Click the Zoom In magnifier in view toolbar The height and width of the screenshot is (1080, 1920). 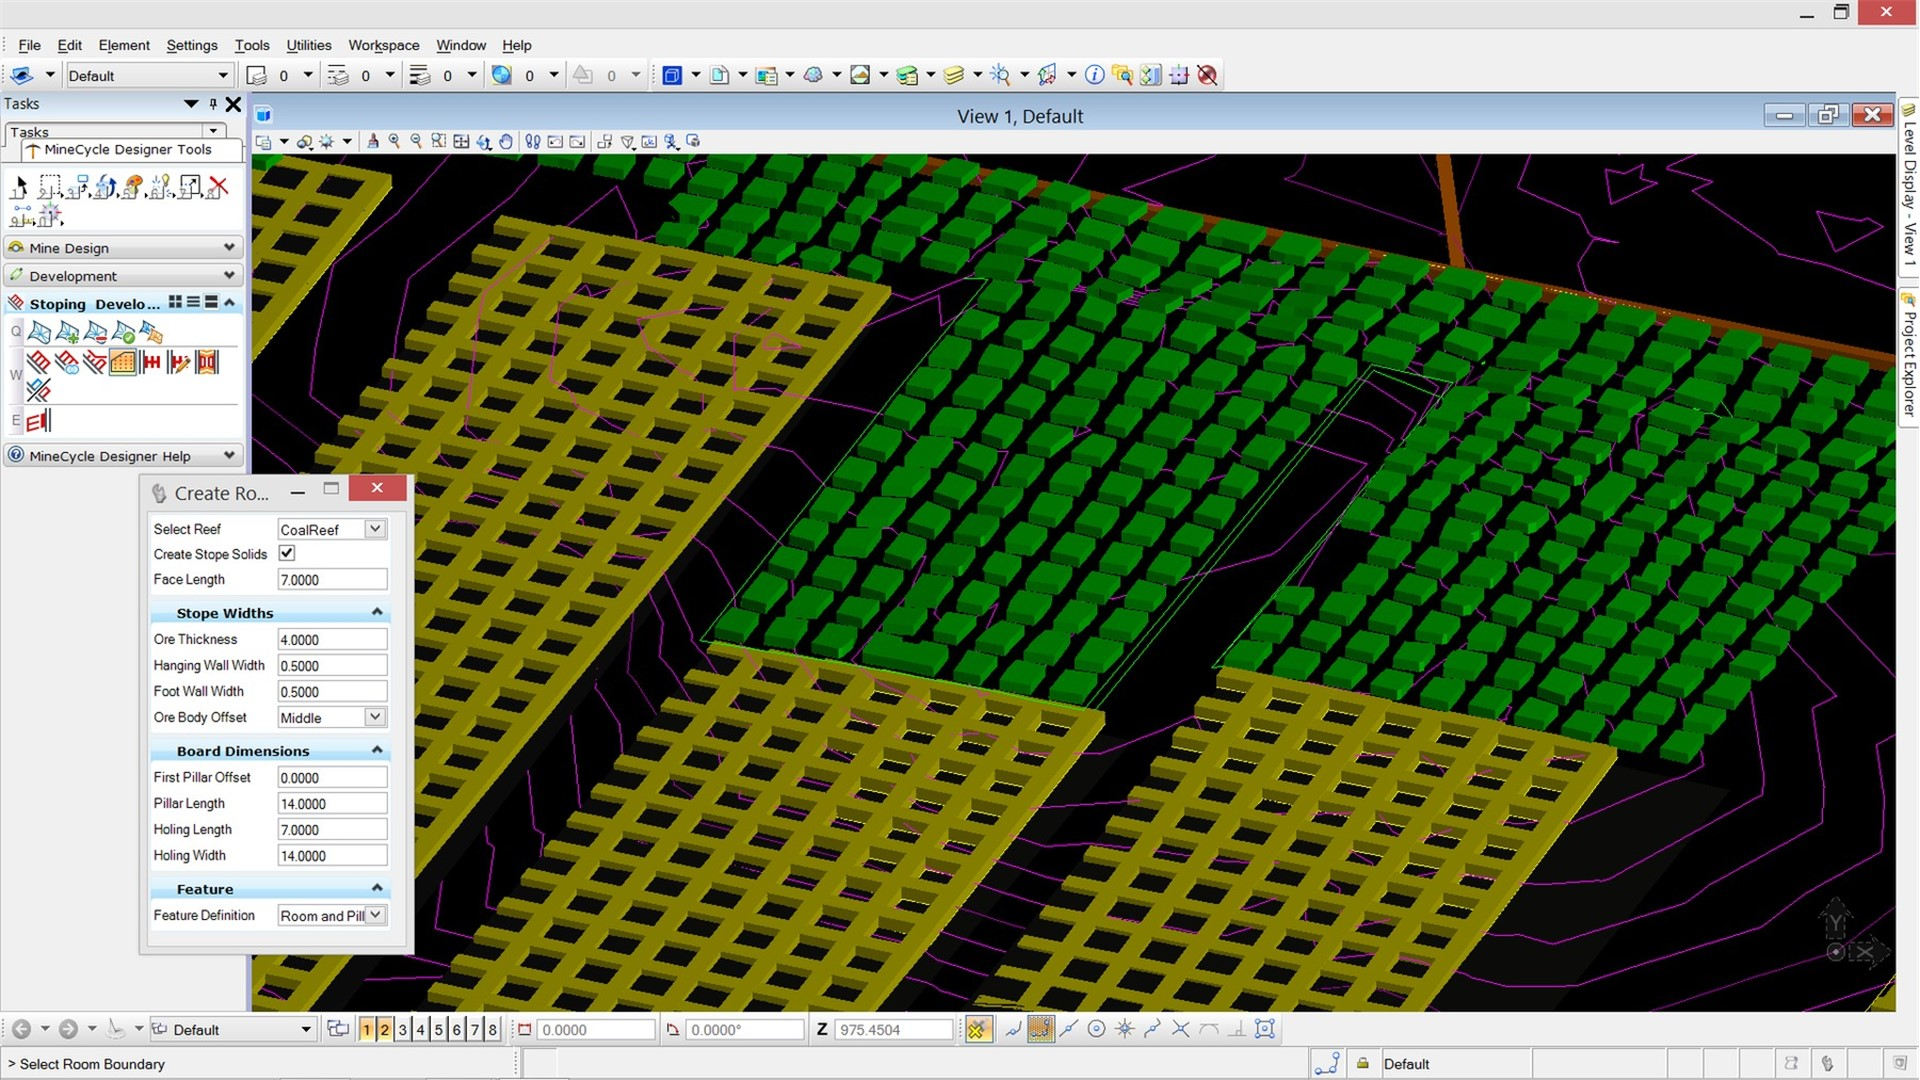pos(394,142)
